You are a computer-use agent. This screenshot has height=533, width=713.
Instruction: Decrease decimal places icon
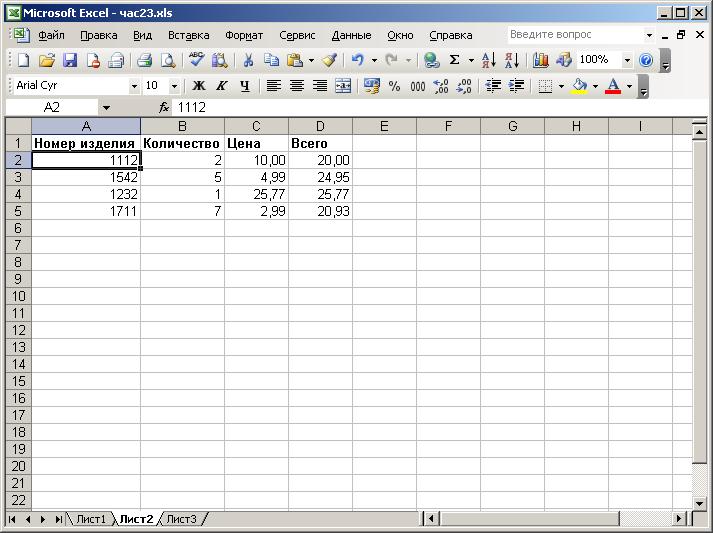tap(464, 85)
